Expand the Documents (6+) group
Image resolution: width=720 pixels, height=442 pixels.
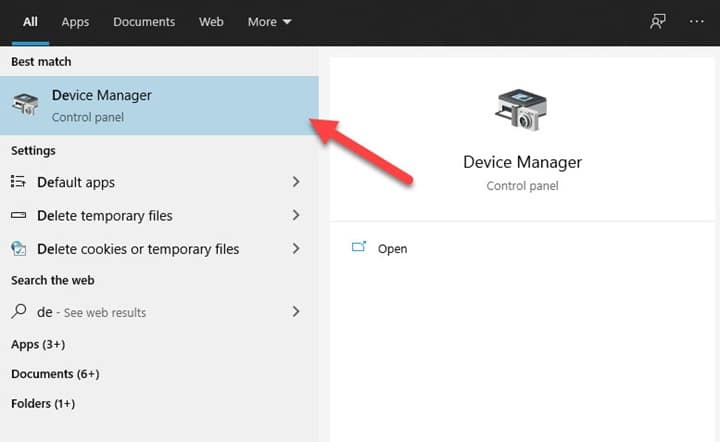tap(55, 374)
